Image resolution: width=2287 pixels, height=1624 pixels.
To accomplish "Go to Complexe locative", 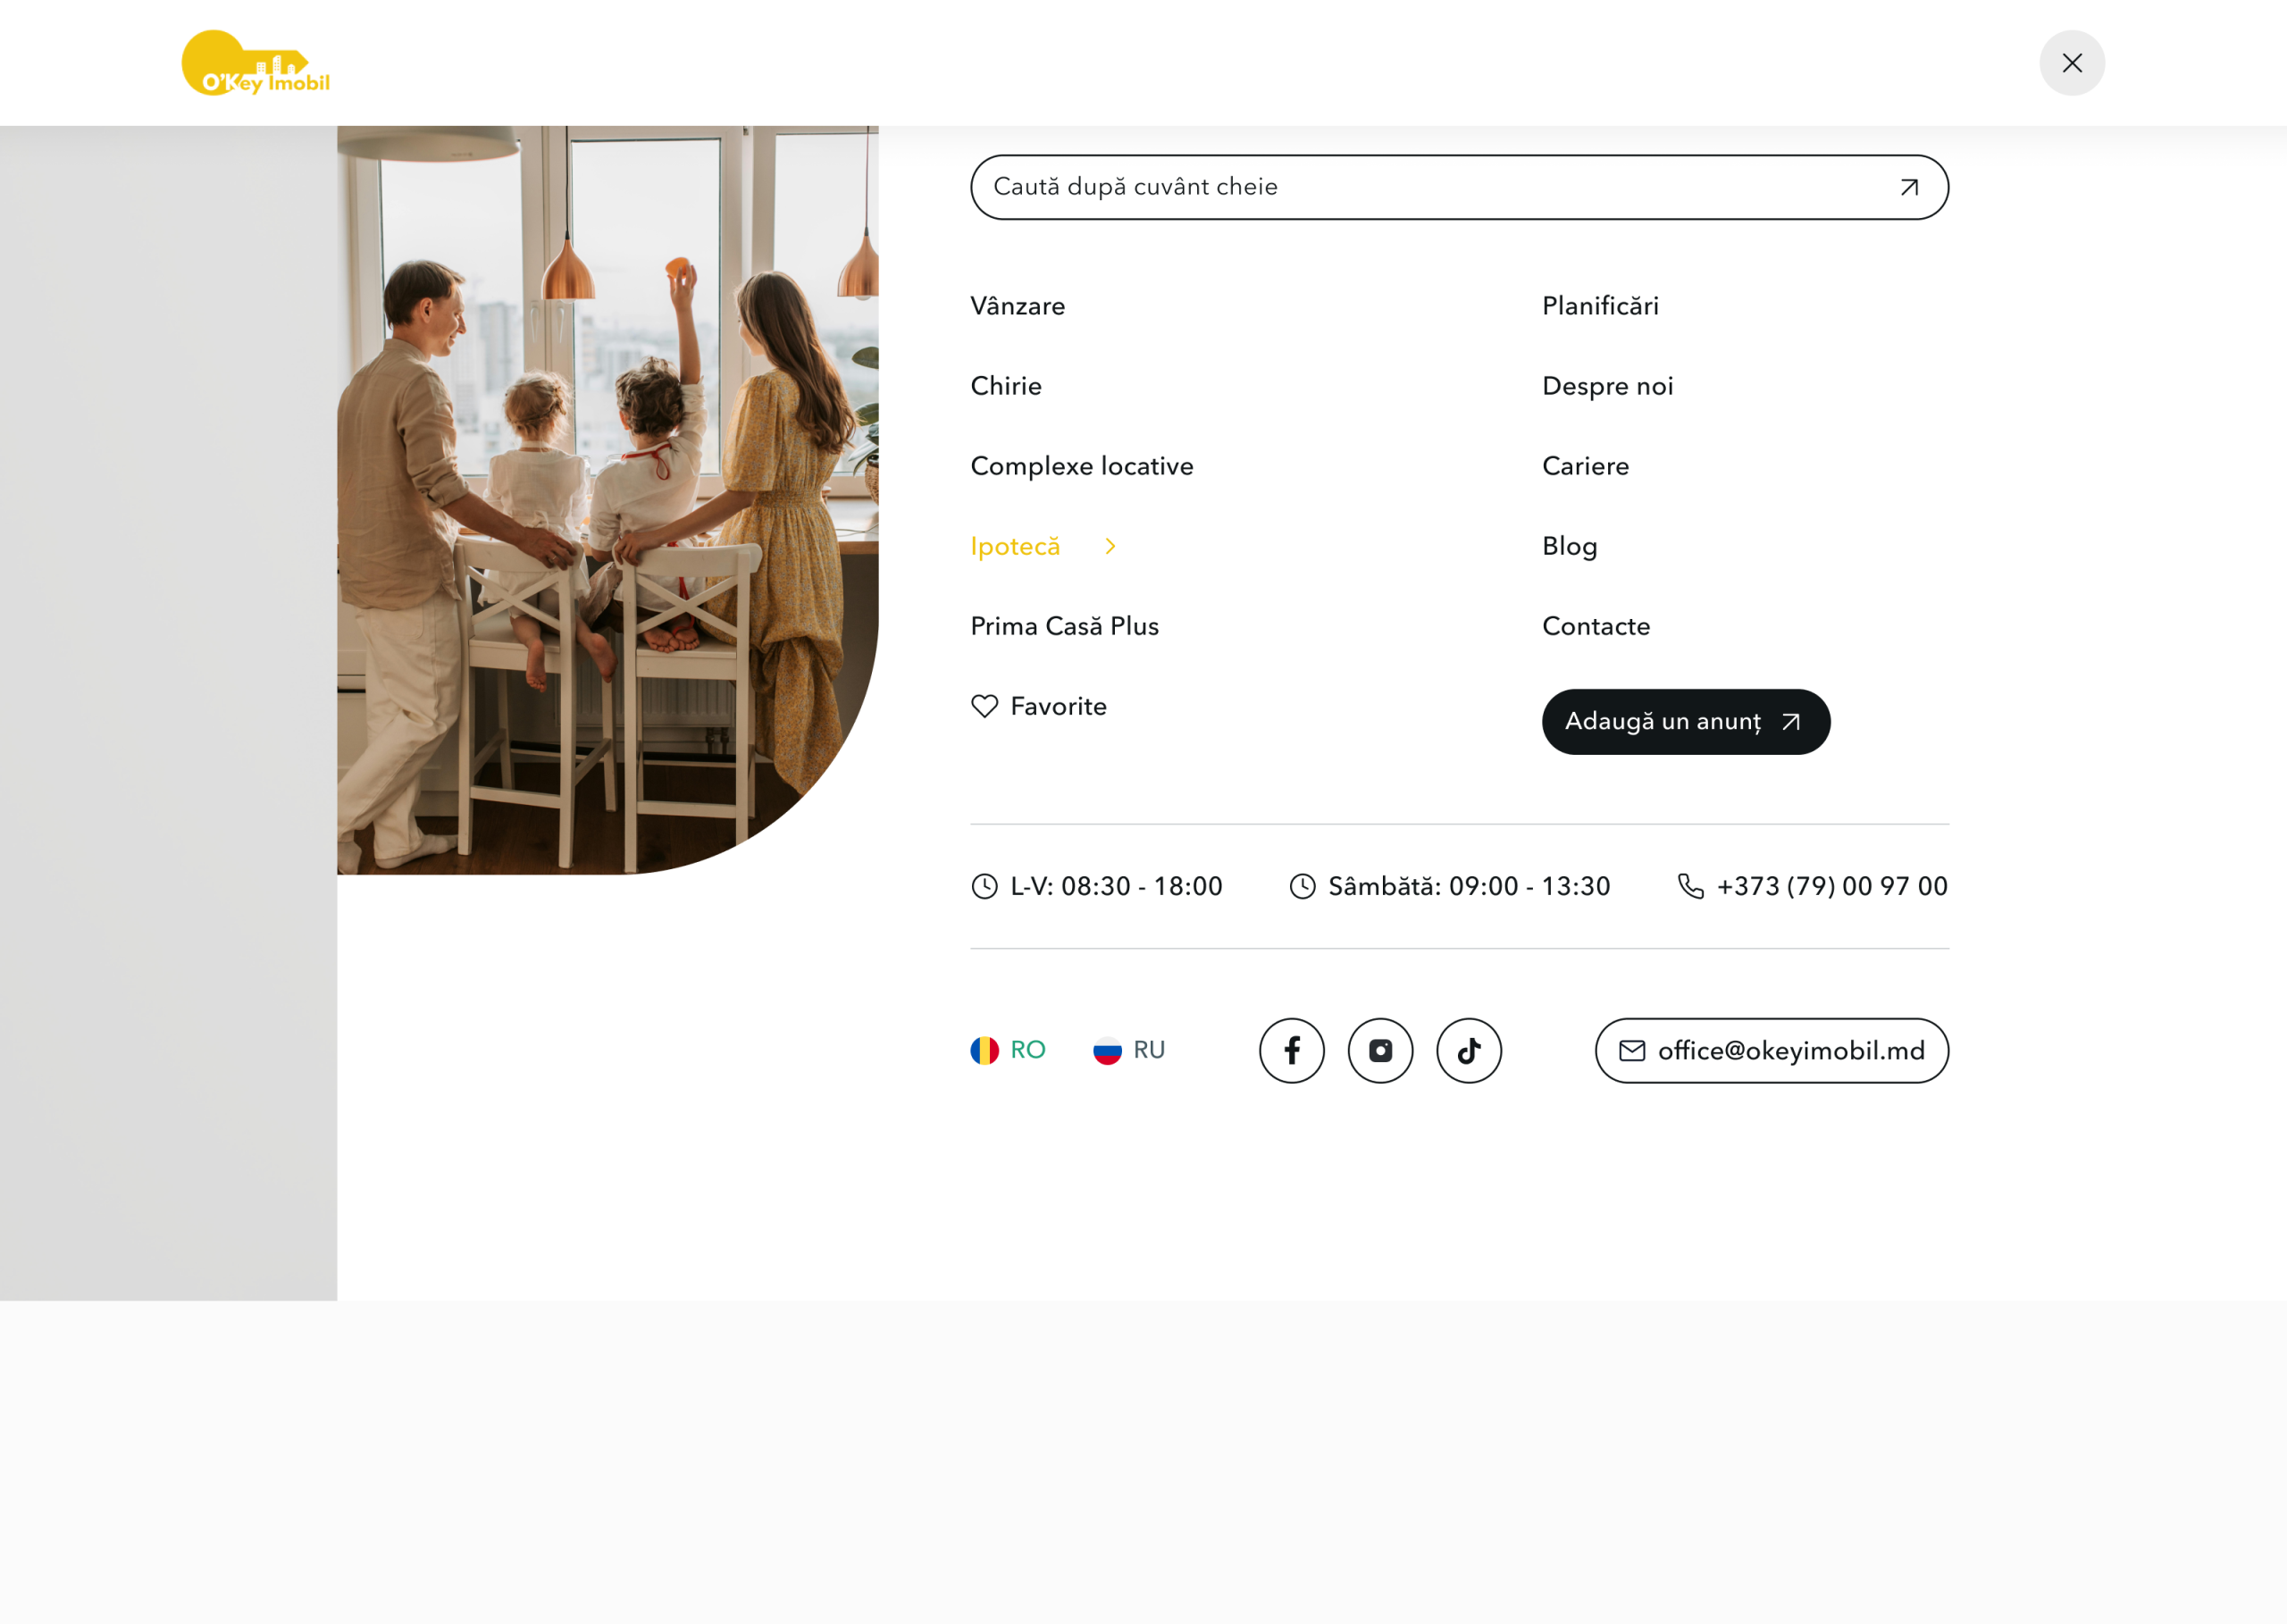I will click(x=1082, y=466).
